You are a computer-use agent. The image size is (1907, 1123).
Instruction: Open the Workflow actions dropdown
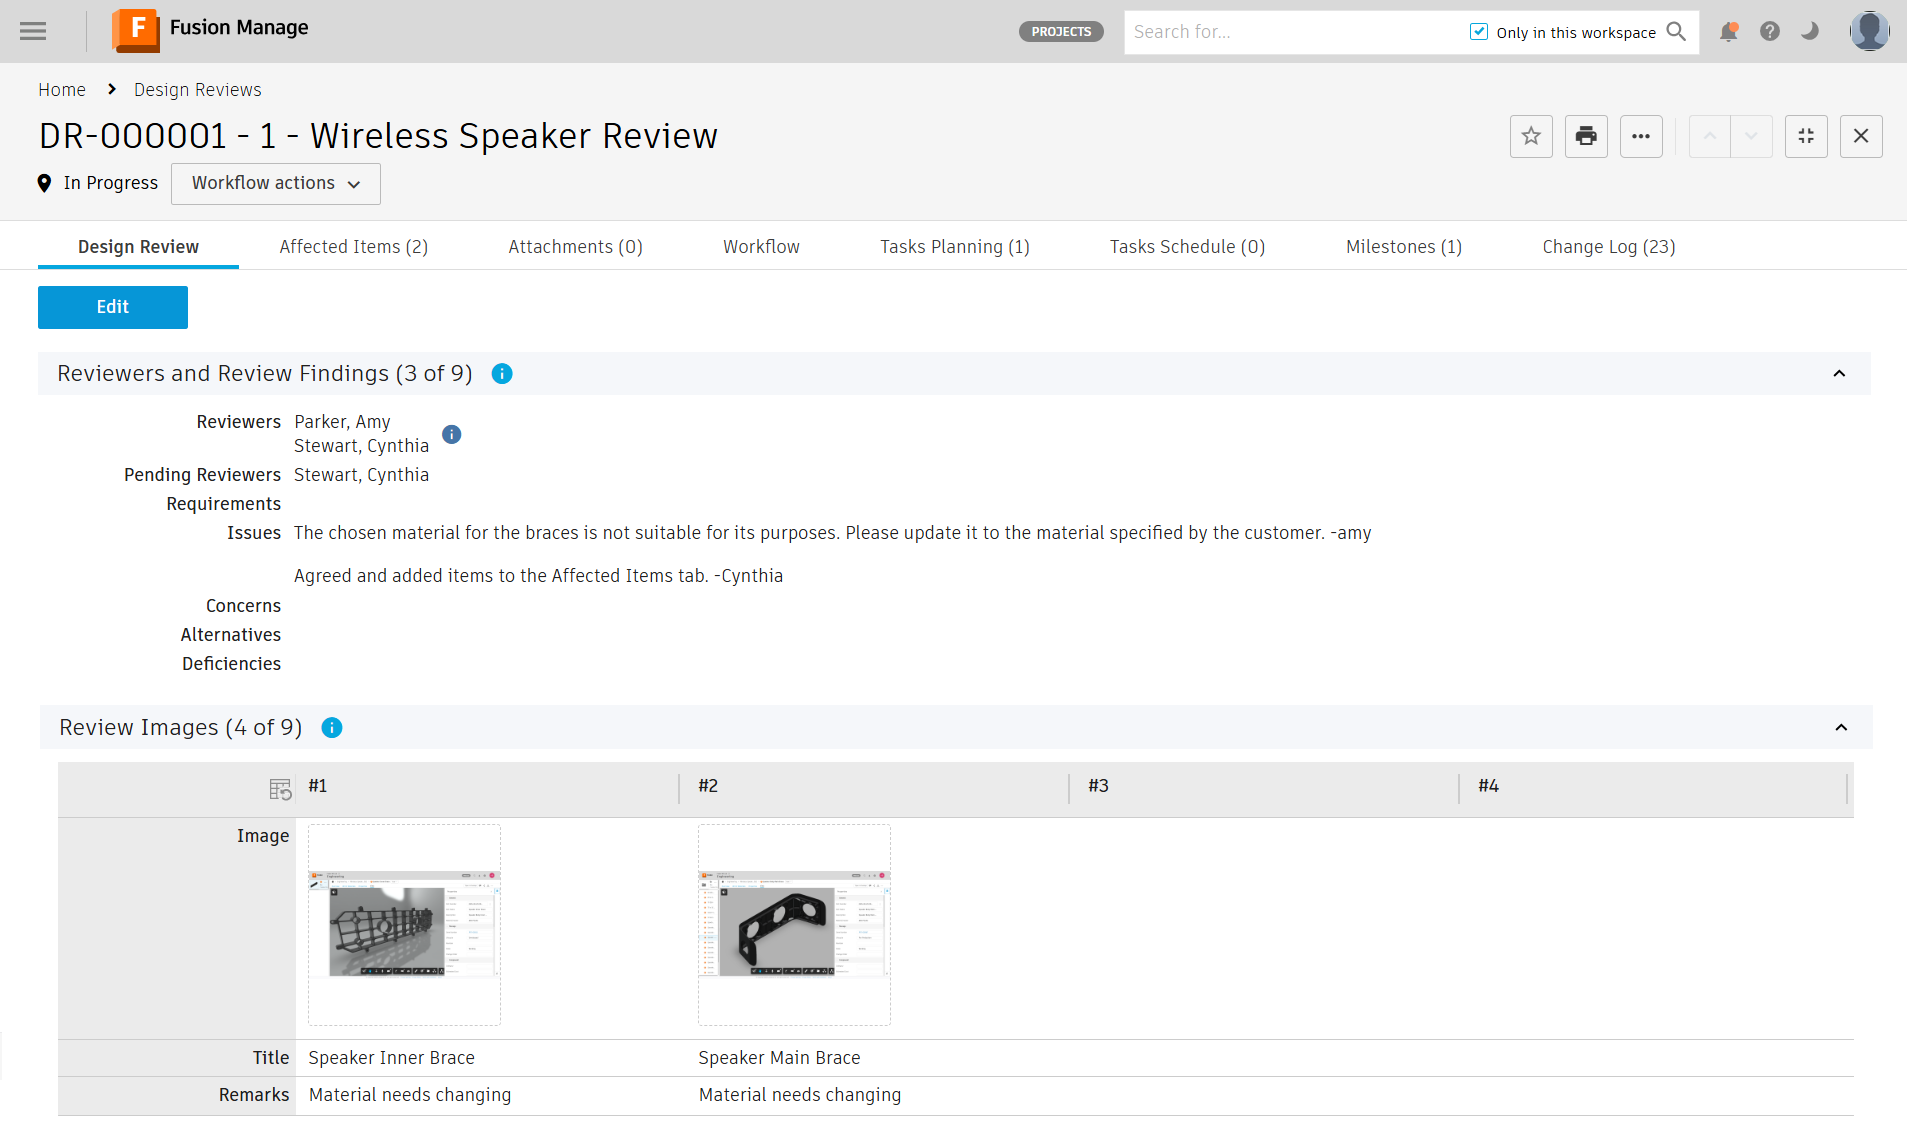point(275,183)
